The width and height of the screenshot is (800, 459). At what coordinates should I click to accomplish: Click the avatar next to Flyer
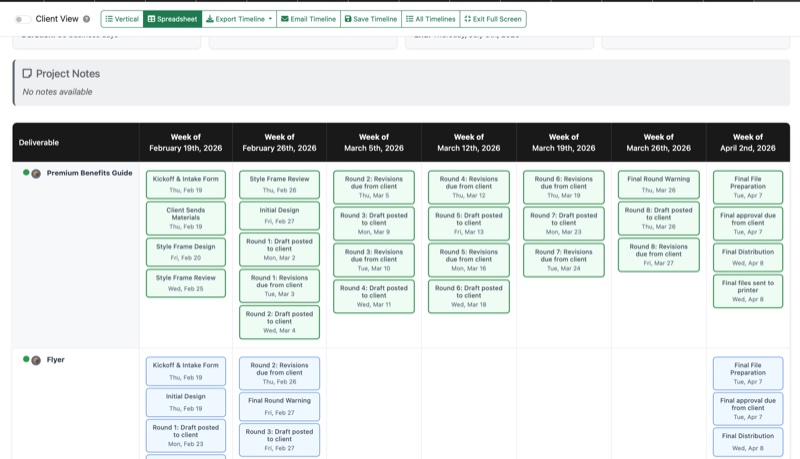coord(36,360)
